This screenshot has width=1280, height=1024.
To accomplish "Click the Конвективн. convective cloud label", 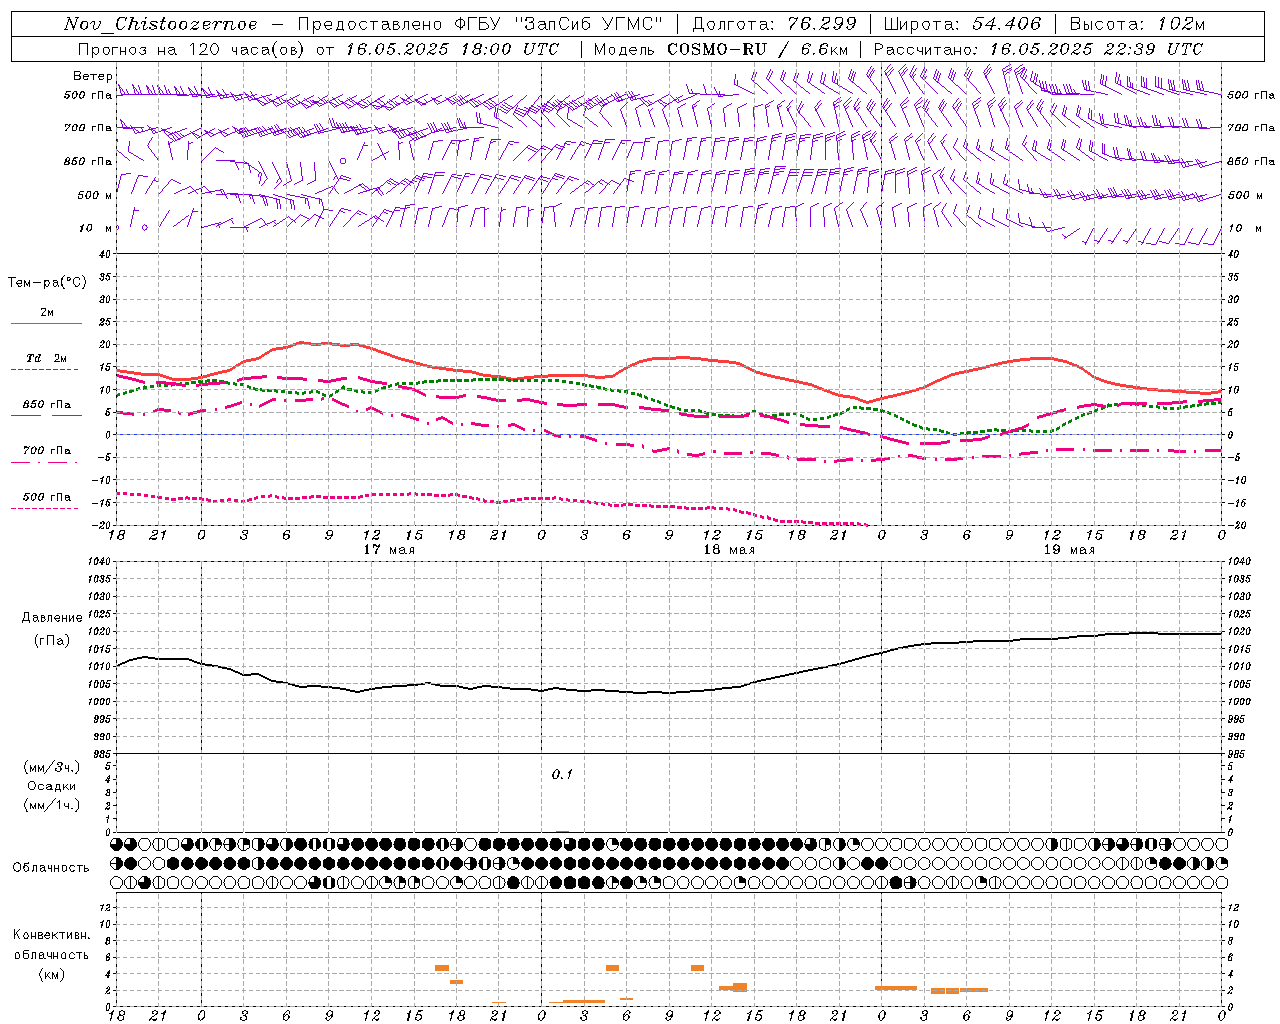I will pos(51,935).
